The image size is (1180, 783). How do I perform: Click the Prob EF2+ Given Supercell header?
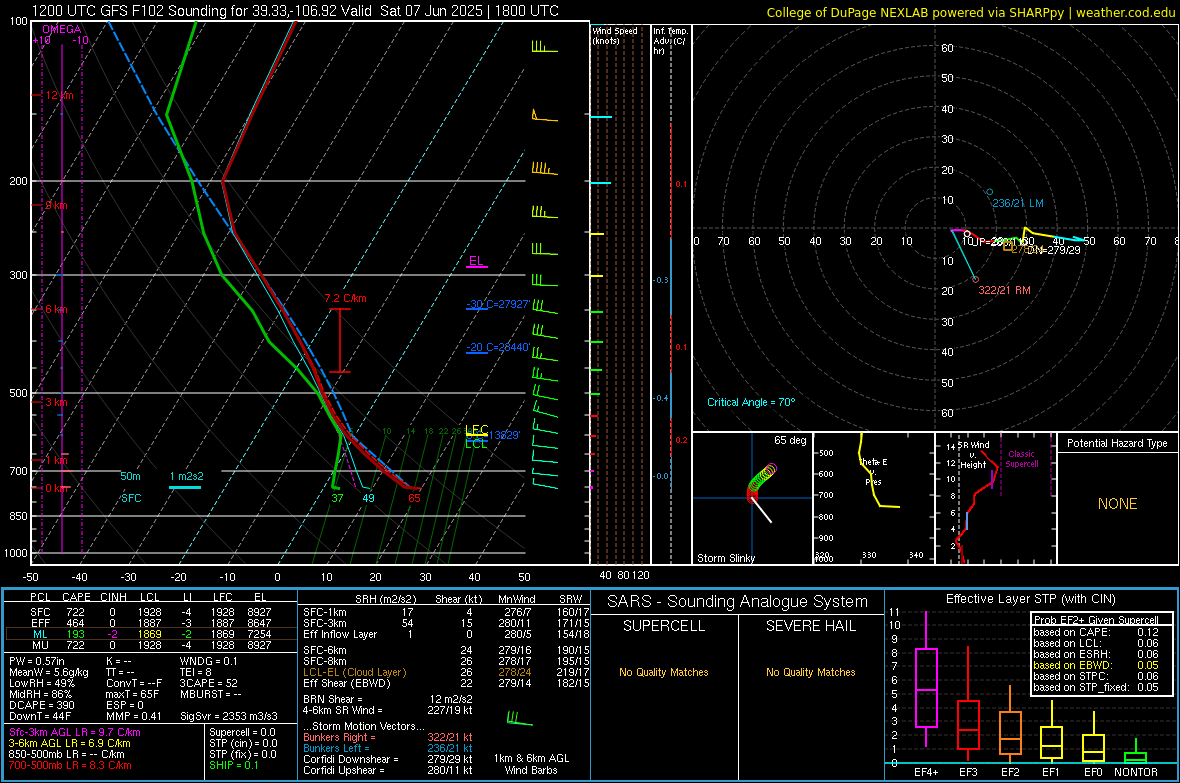[x=1096, y=620]
